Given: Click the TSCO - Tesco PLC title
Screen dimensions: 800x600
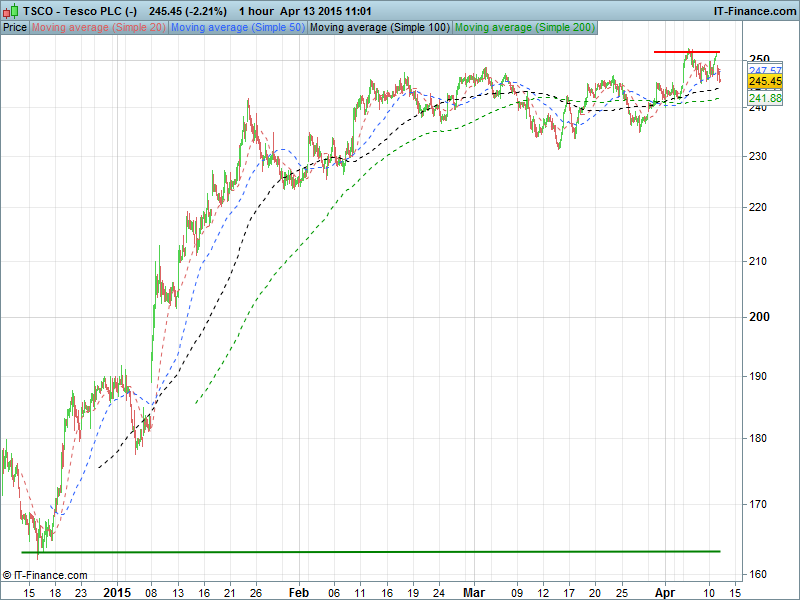Looking at the screenshot, I should click(x=82, y=10).
